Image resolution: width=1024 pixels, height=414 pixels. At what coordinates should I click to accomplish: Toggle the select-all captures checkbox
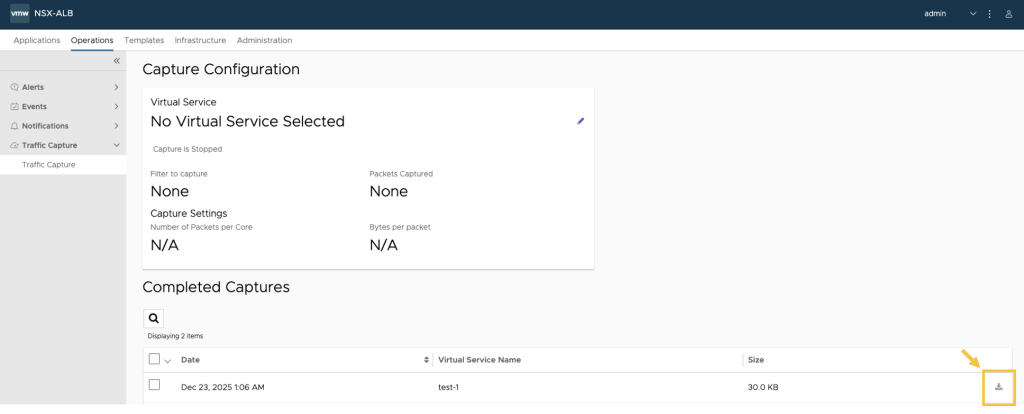coord(154,359)
